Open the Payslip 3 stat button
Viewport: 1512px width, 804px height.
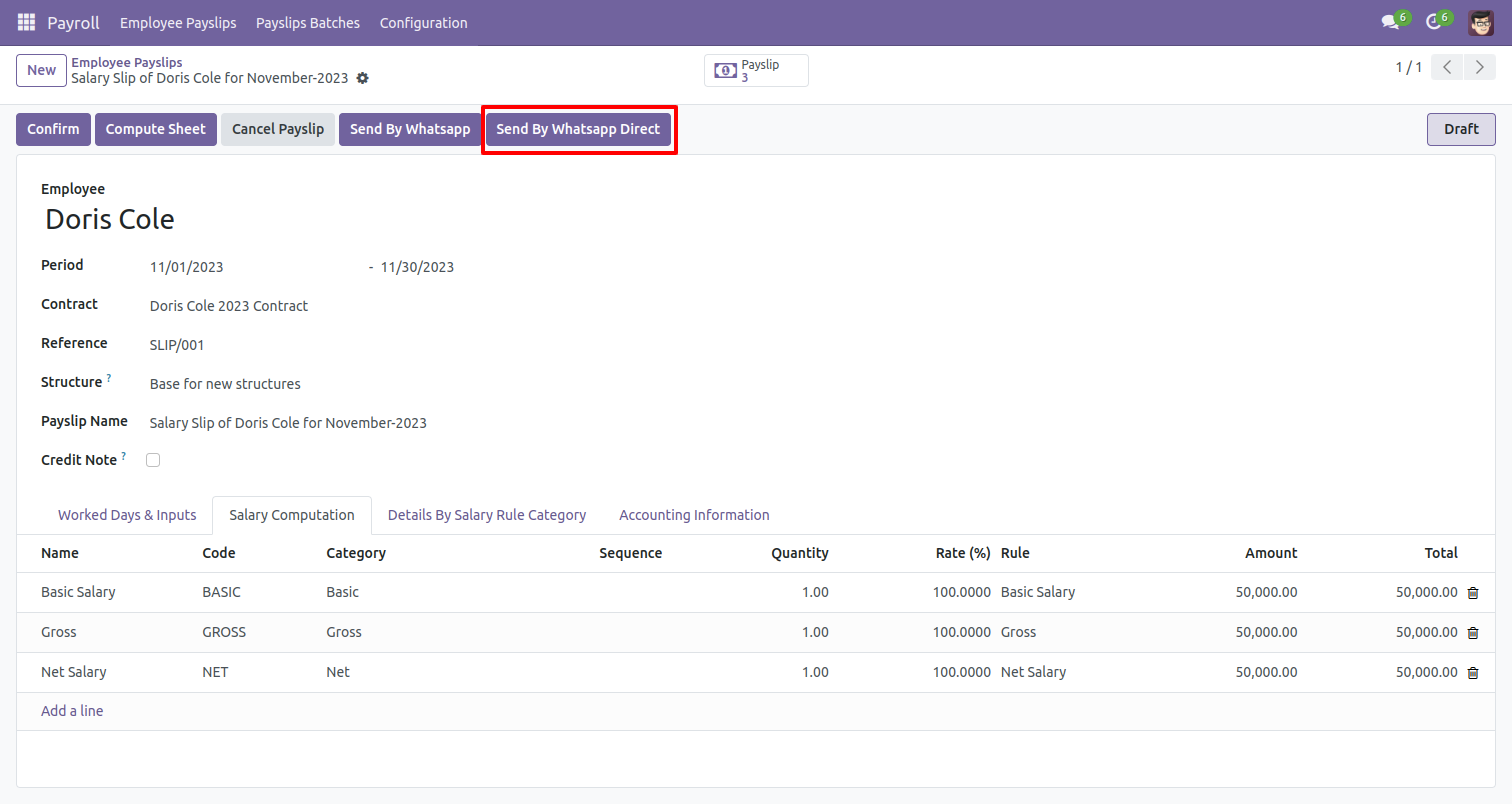tap(756, 70)
